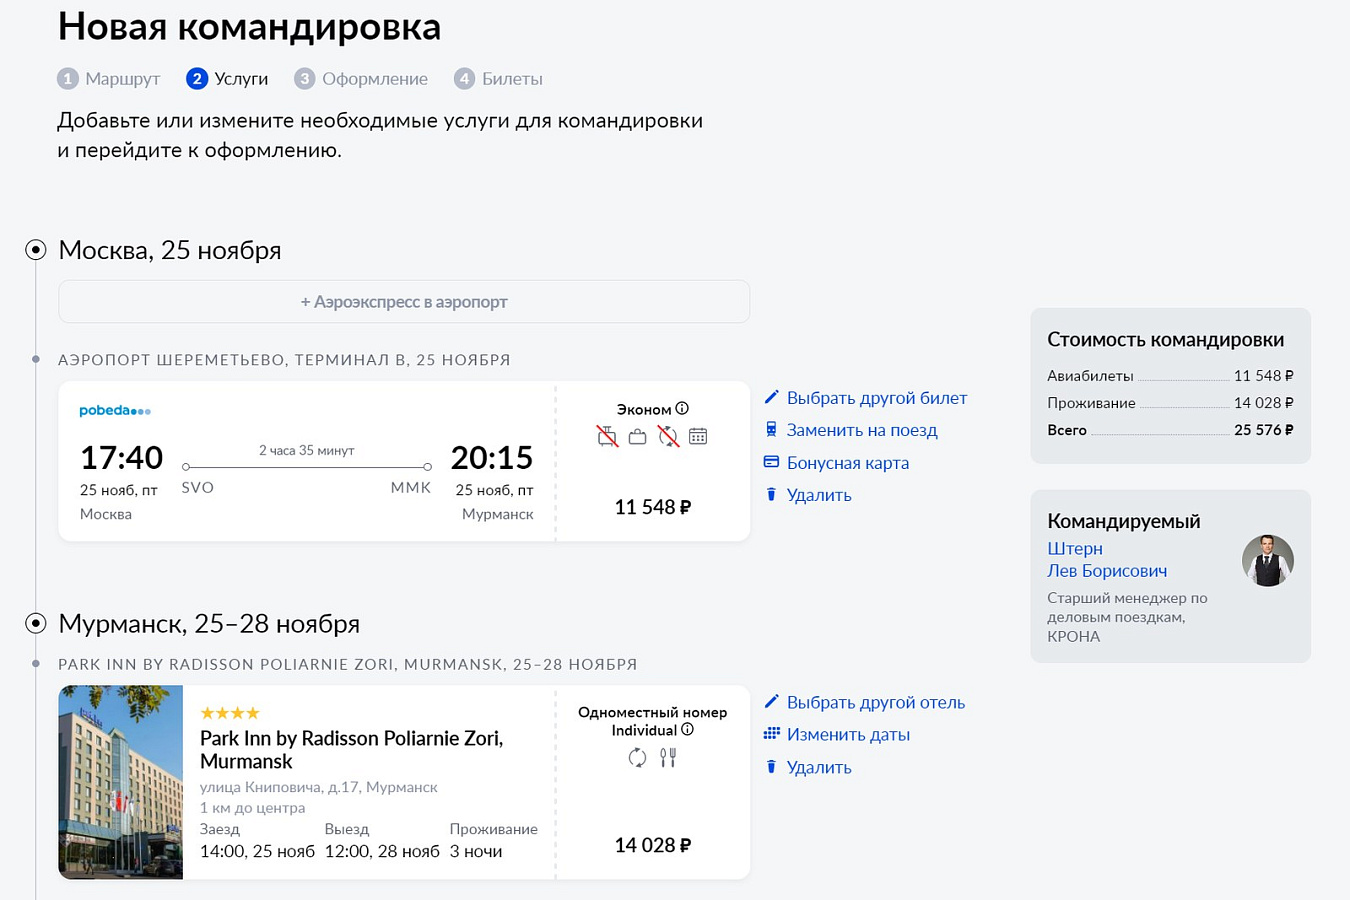The height and width of the screenshot is (900, 1350).
Task: Click the card icon near Бонусная карта
Action: (771, 462)
